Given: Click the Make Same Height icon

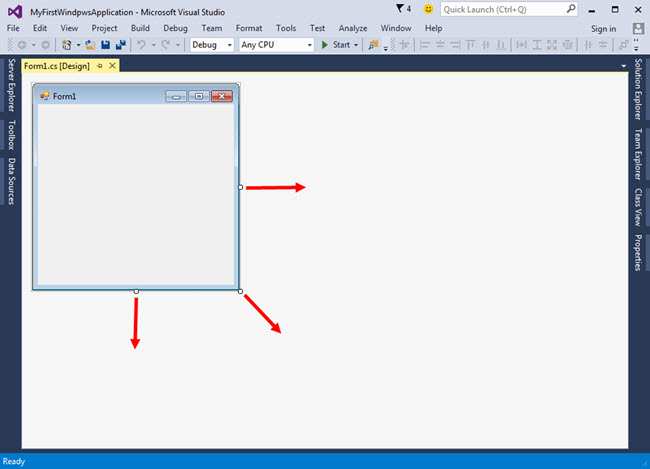Looking at the screenshot, I should 537,45.
